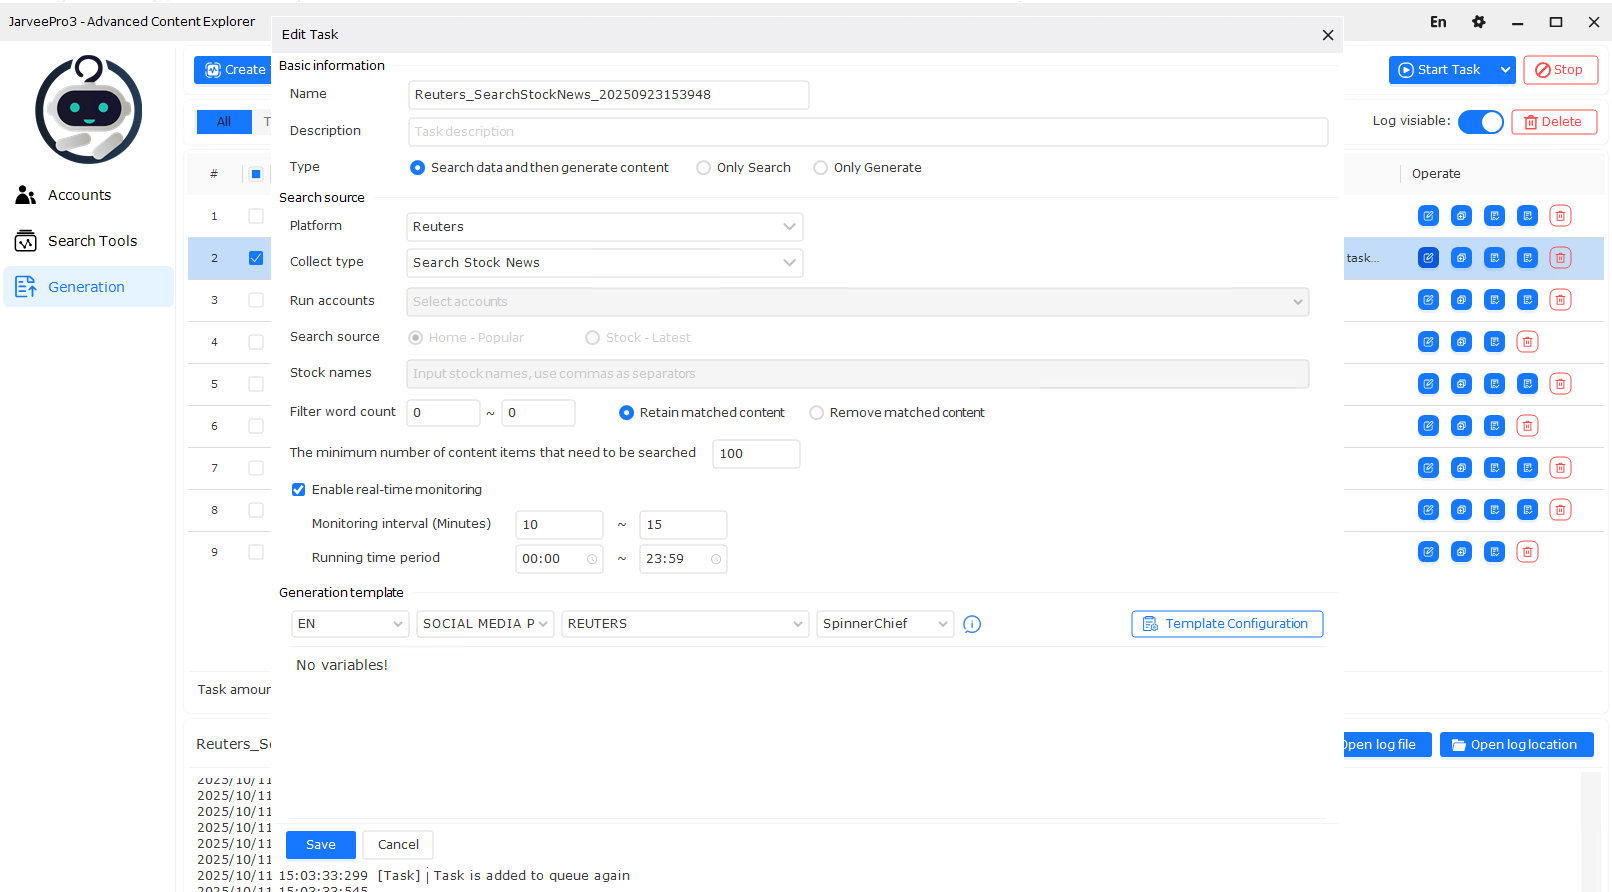Select Remove matched content option
This screenshot has width=1612, height=892.
coord(817,413)
